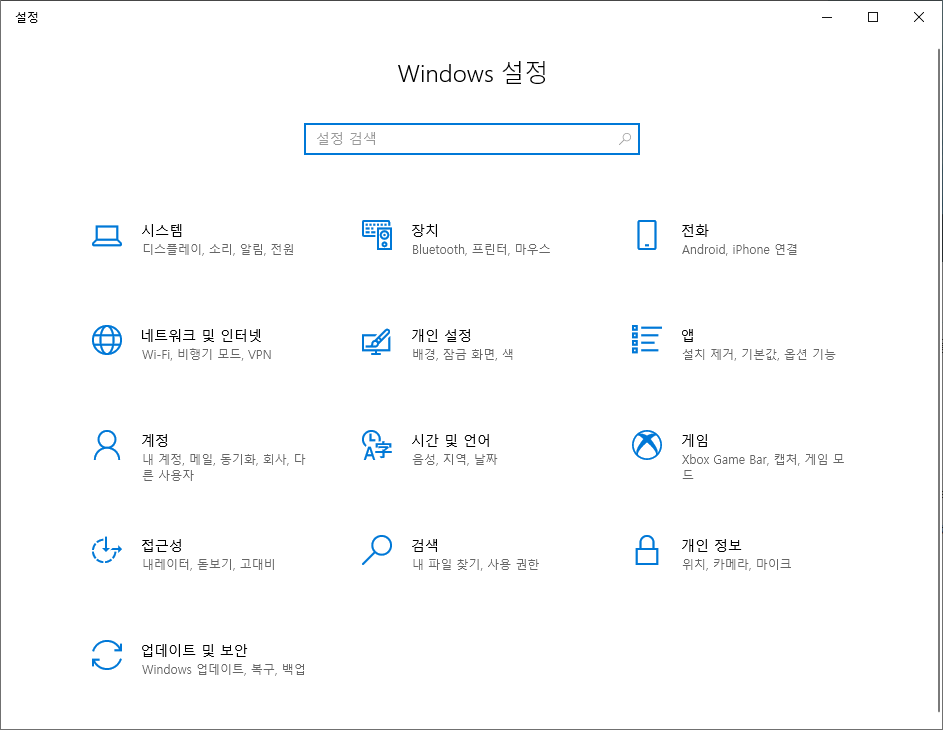Click the Network & Internet globe icon
Viewport: 943px width, 730px height.
pyautogui.click(x=107, y=340)
